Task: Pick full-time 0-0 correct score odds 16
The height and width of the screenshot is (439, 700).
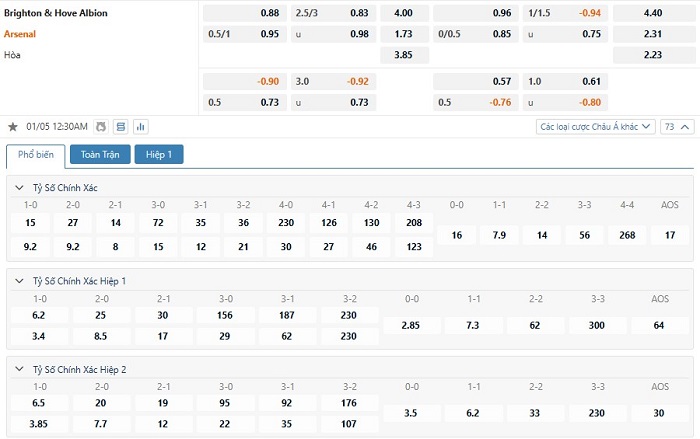Action: click(457, 235)
